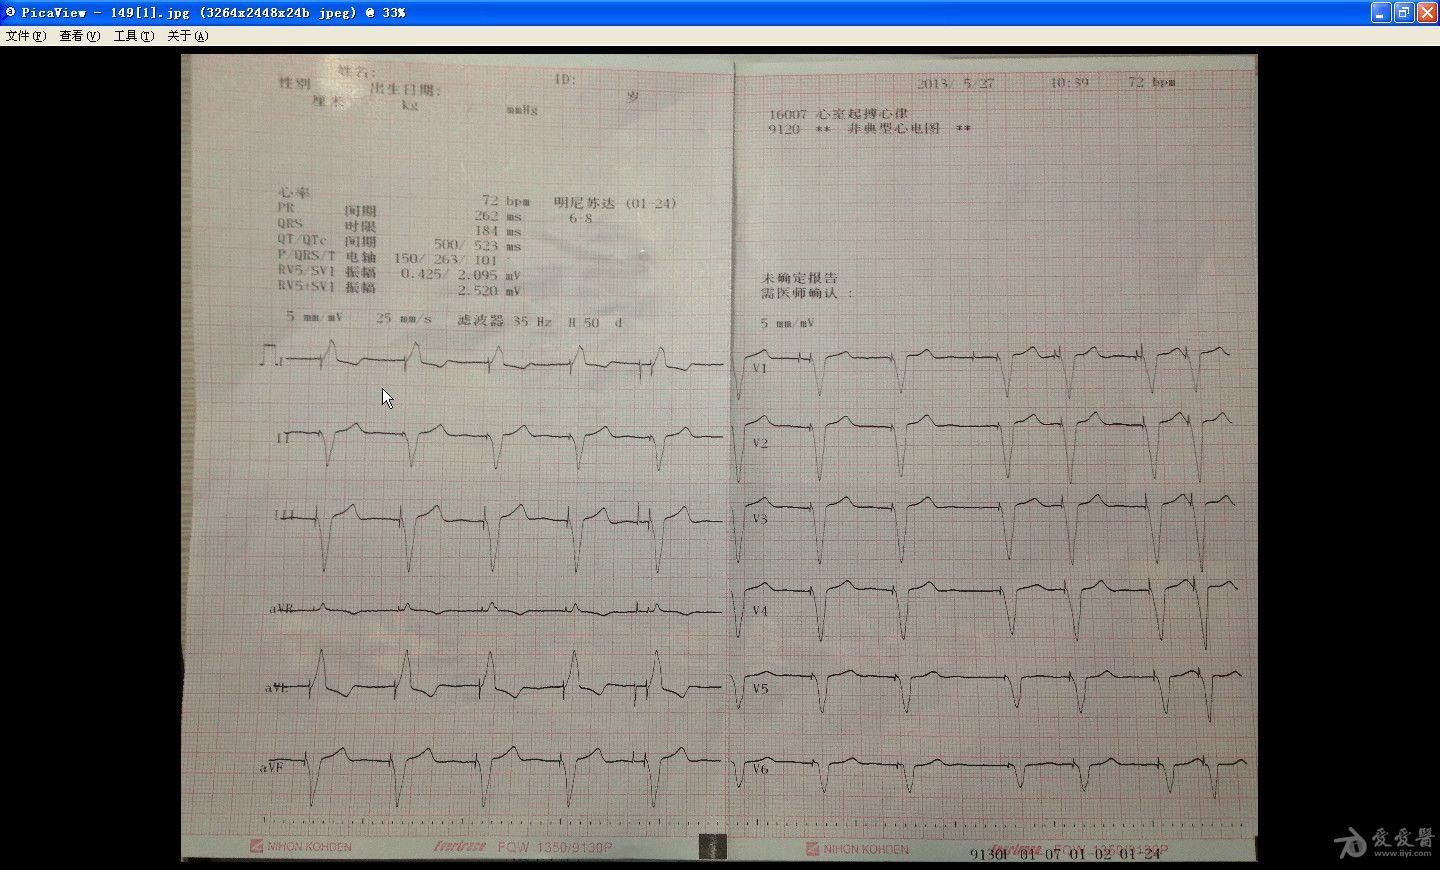Click the V4 lead label on the ECG

pos(760,610)
